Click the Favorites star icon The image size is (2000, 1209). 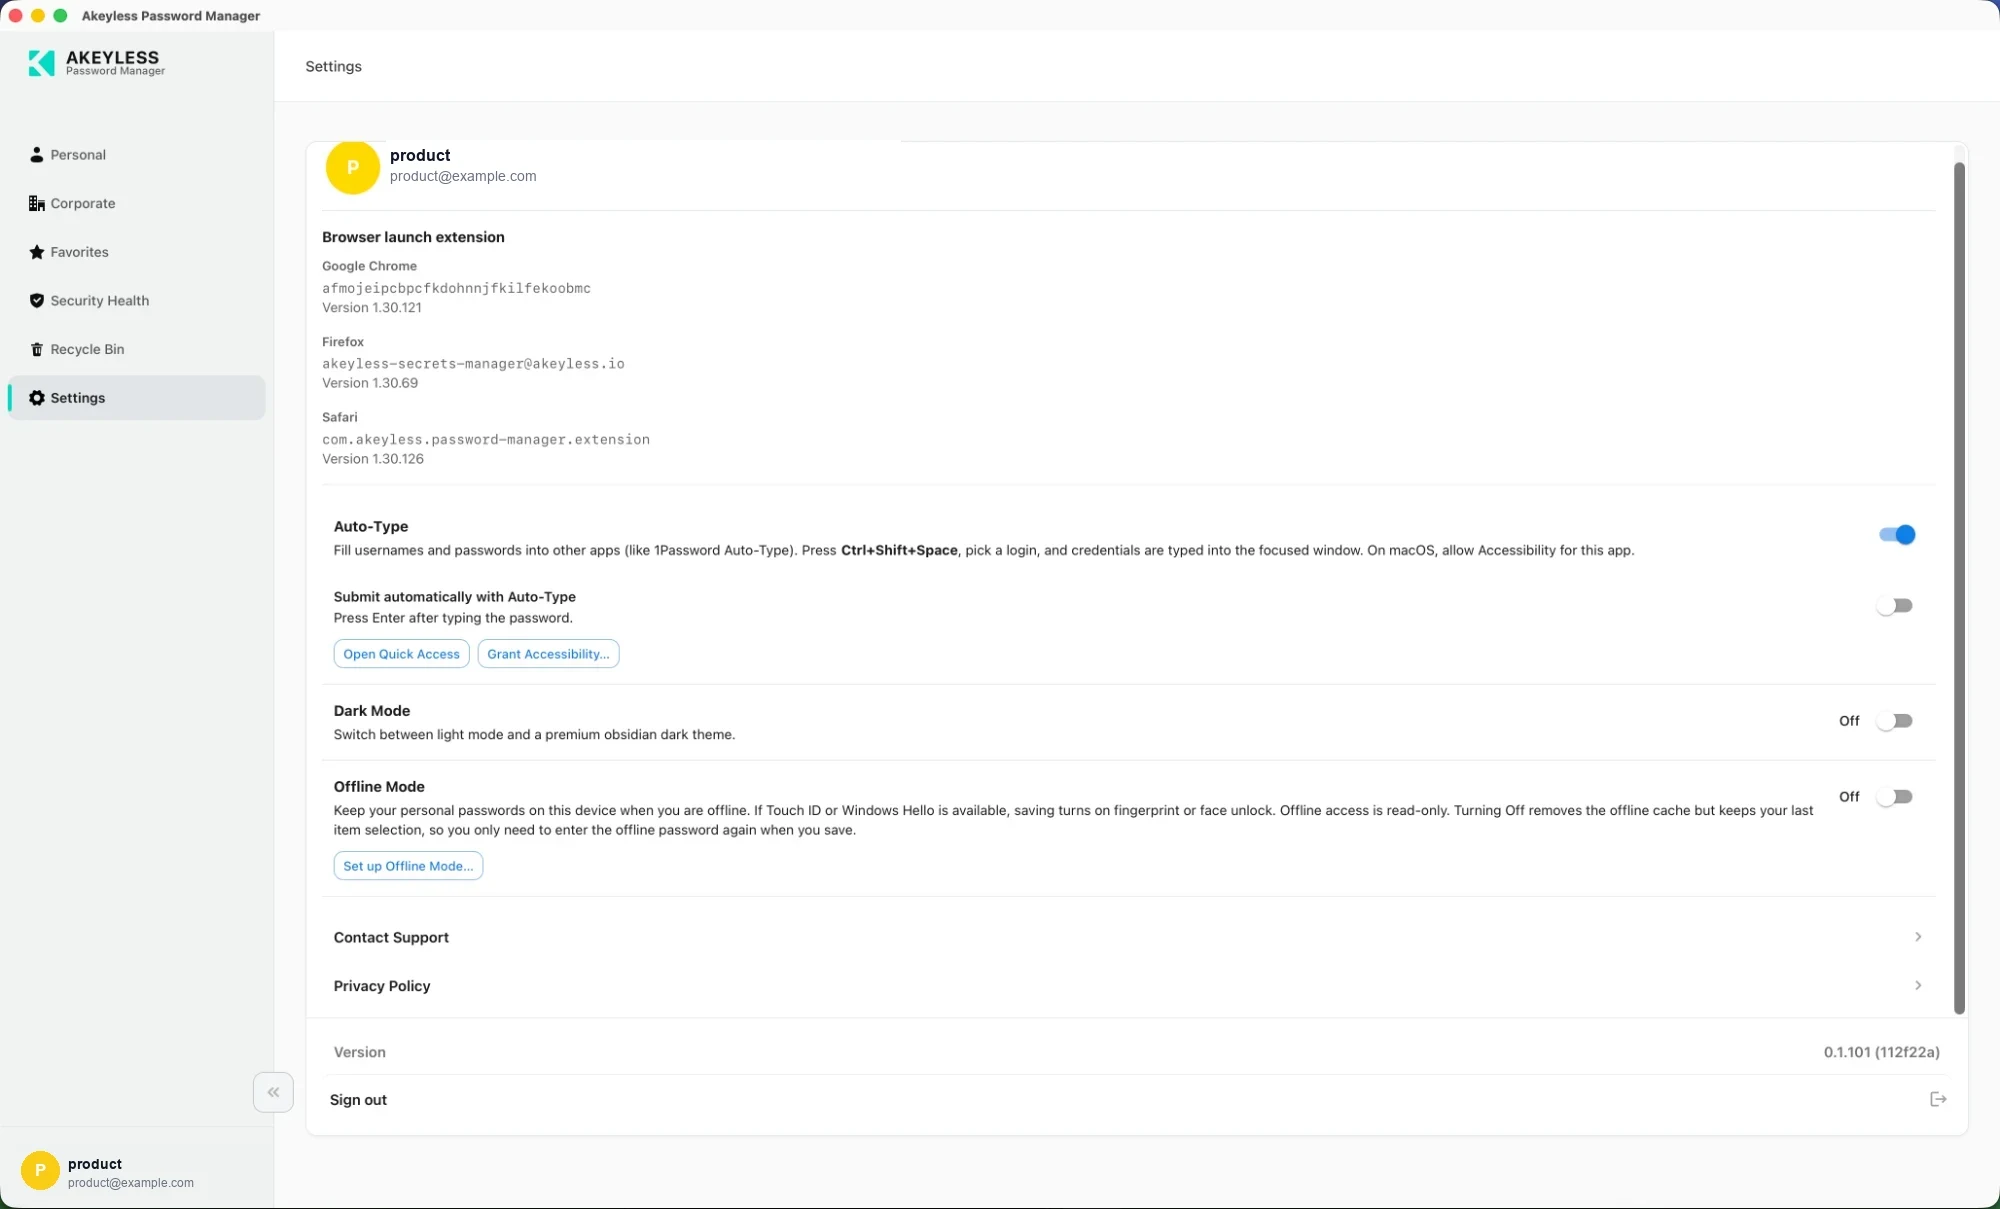[36, 252]
